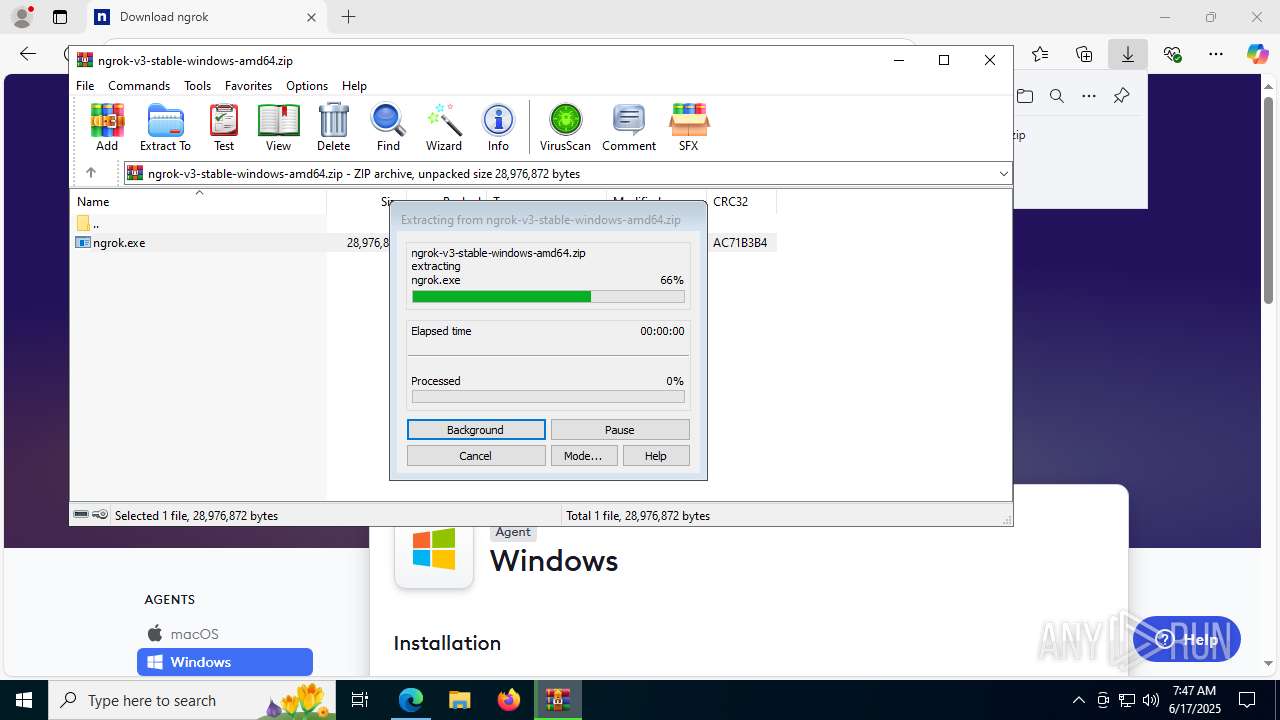Image resolution: width=1280 pixels, height=720 pixels.
Task: Cancel the extraction
Action: (x=476, y=456)
